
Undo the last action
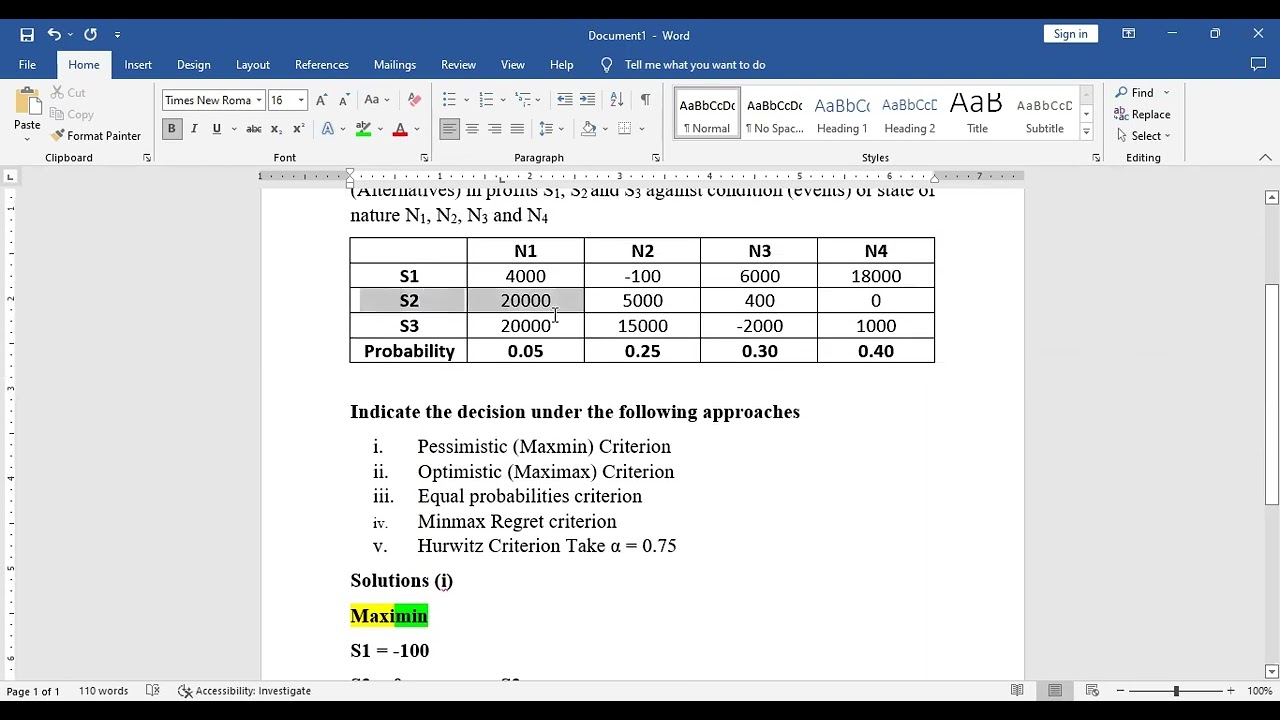point(54,35)
